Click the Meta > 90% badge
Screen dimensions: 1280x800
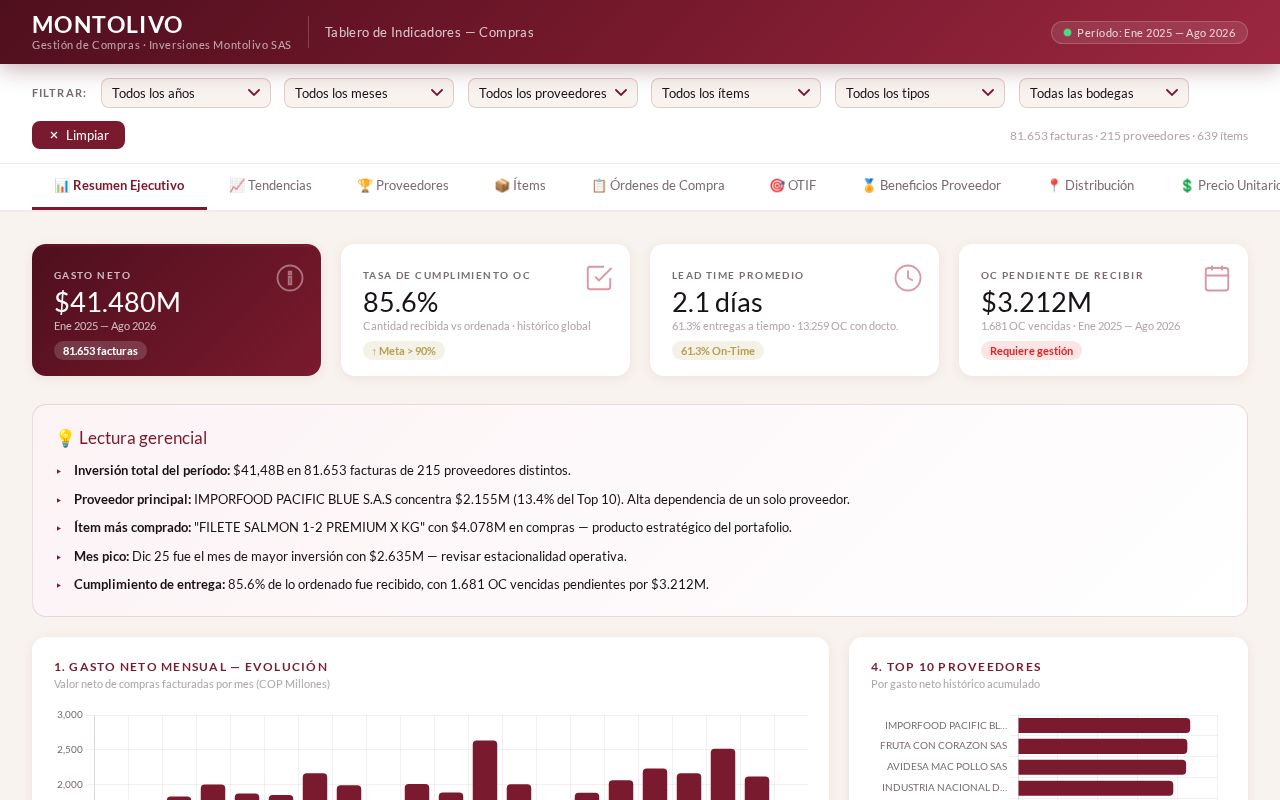point(404,351)
